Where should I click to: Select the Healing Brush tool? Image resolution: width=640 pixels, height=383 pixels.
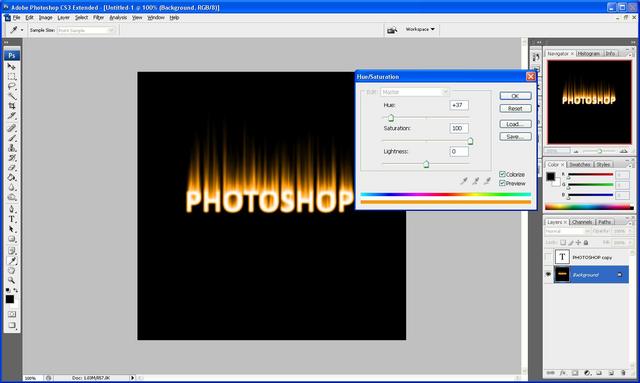click(x=11, y=128)
